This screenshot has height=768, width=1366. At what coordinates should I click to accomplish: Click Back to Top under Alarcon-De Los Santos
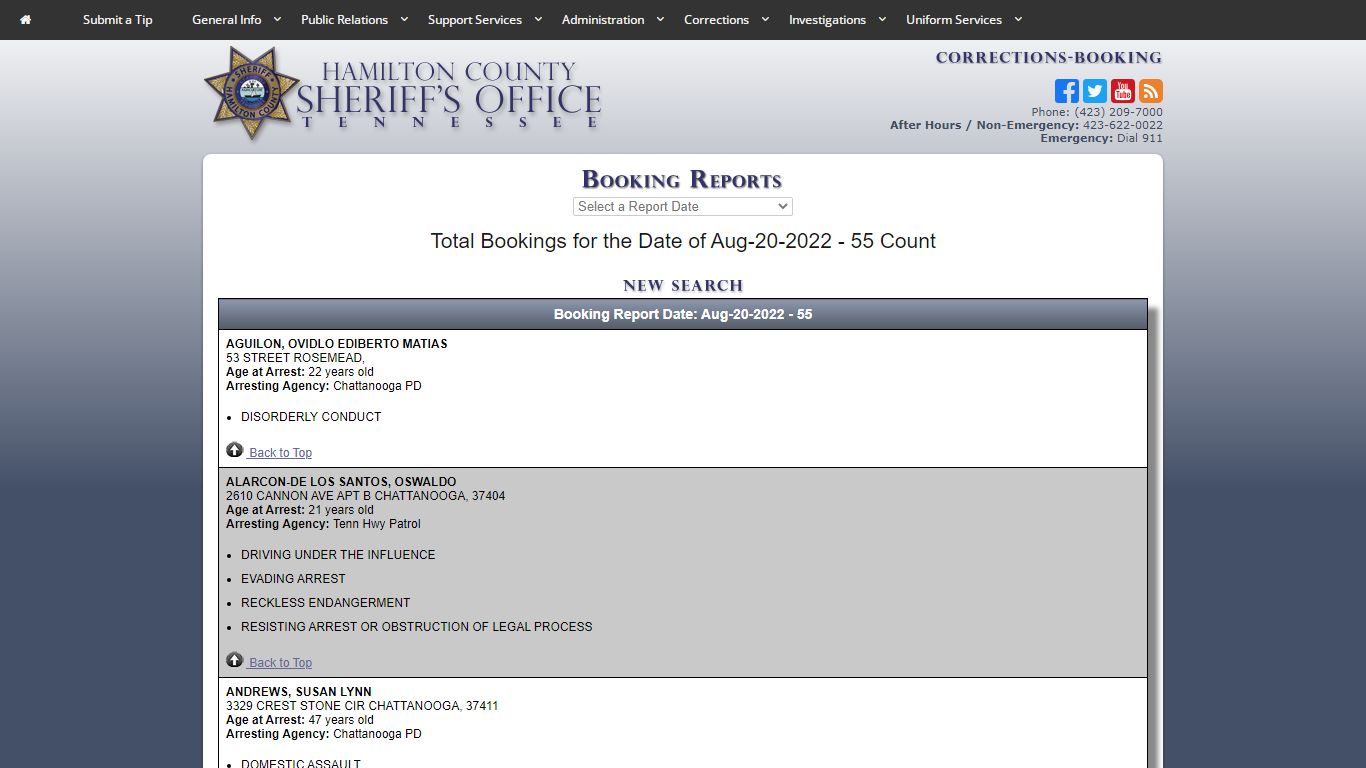[280, 663]
